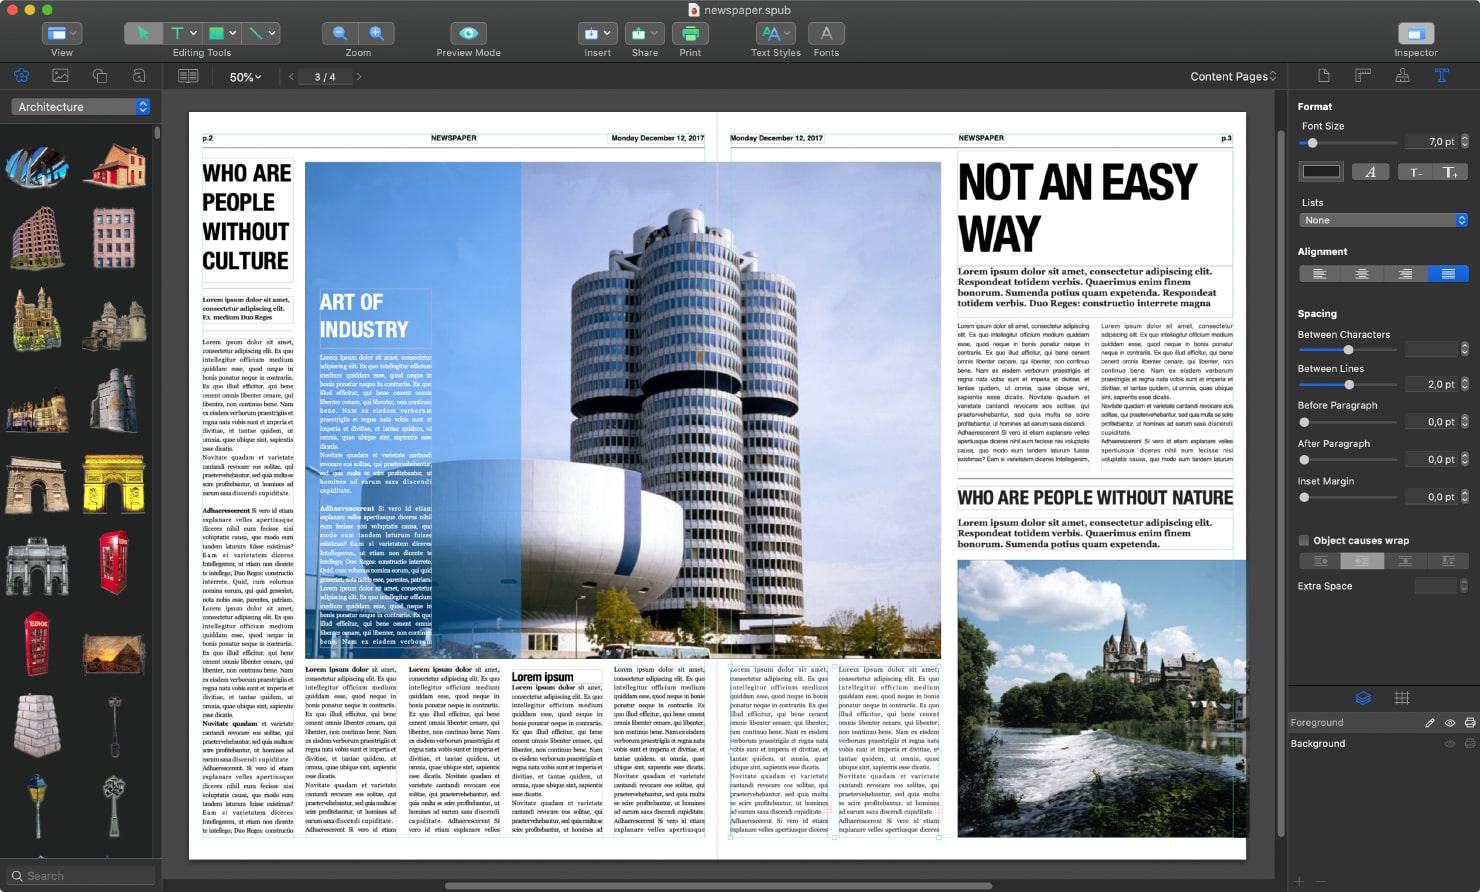Open the Architecture clipart category dropdown
The height and width of the screenshot is (892, 1480).
click(82, 107)
